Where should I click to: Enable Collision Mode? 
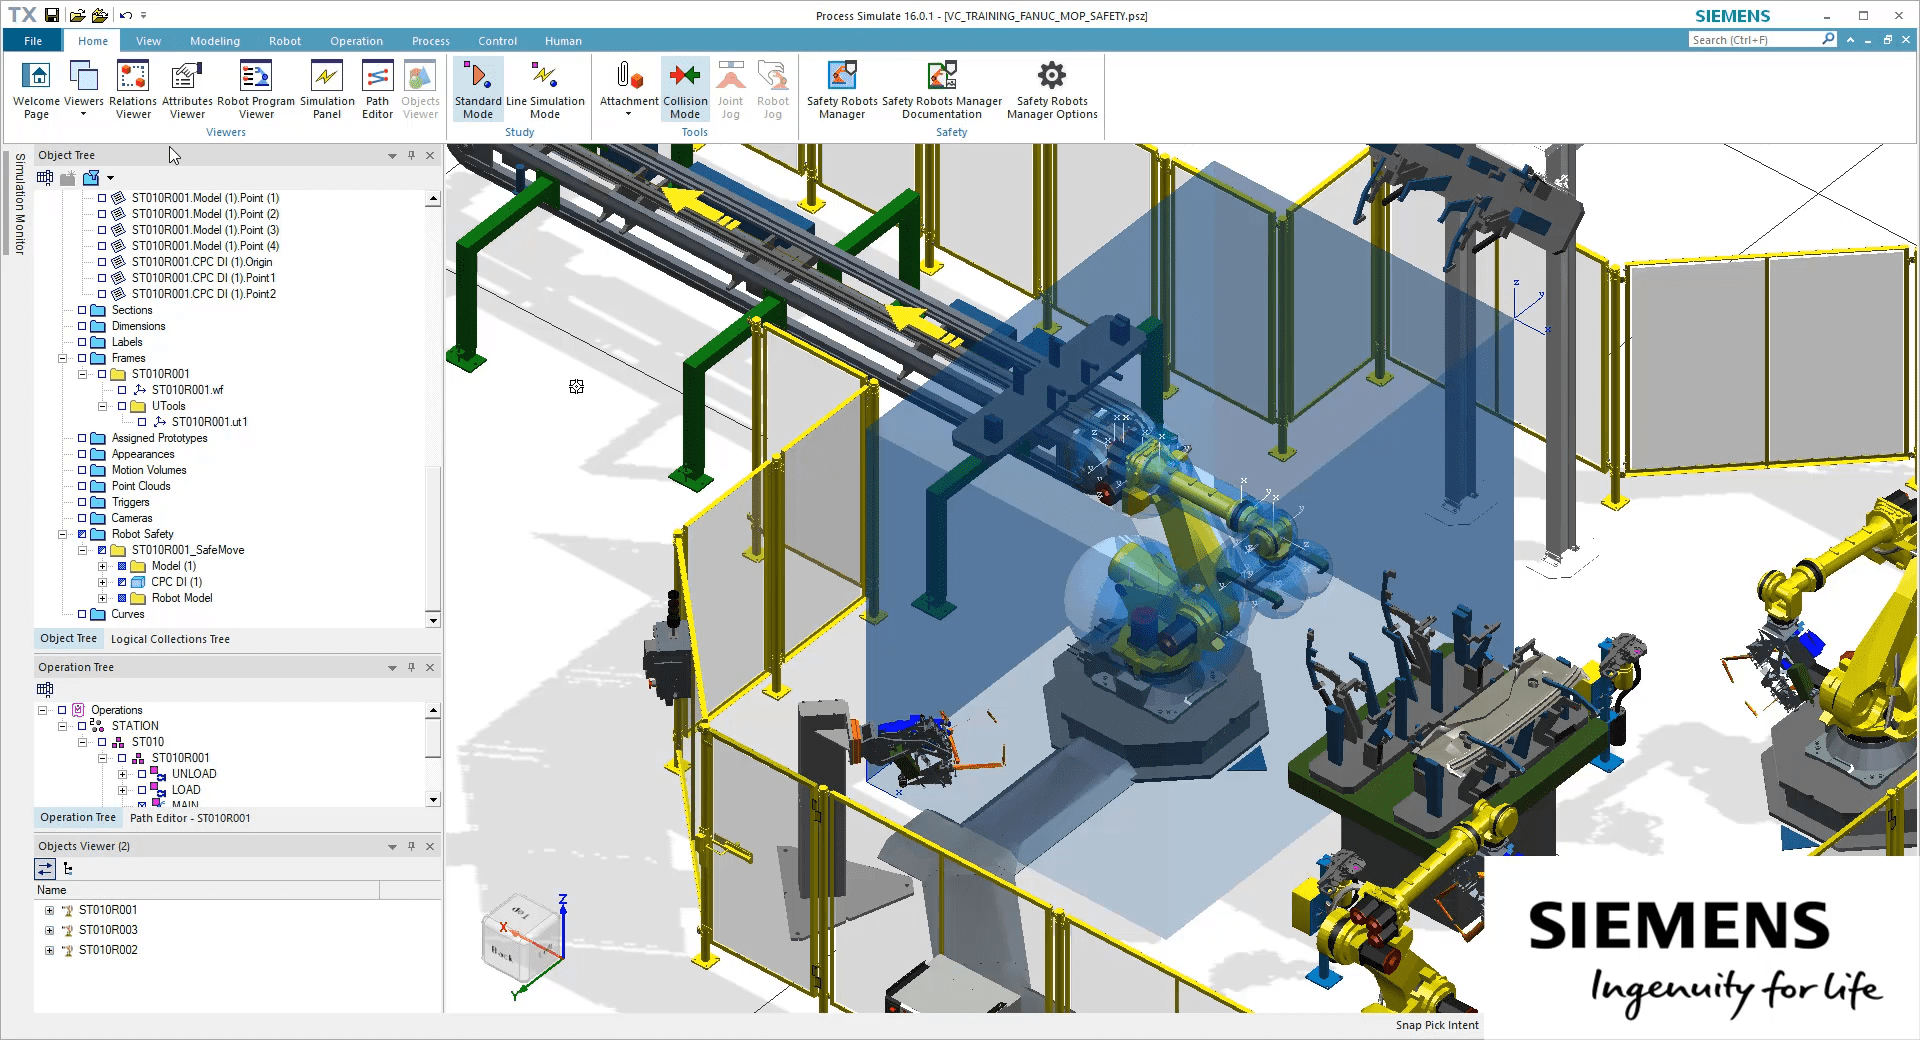tap(685, 88)
